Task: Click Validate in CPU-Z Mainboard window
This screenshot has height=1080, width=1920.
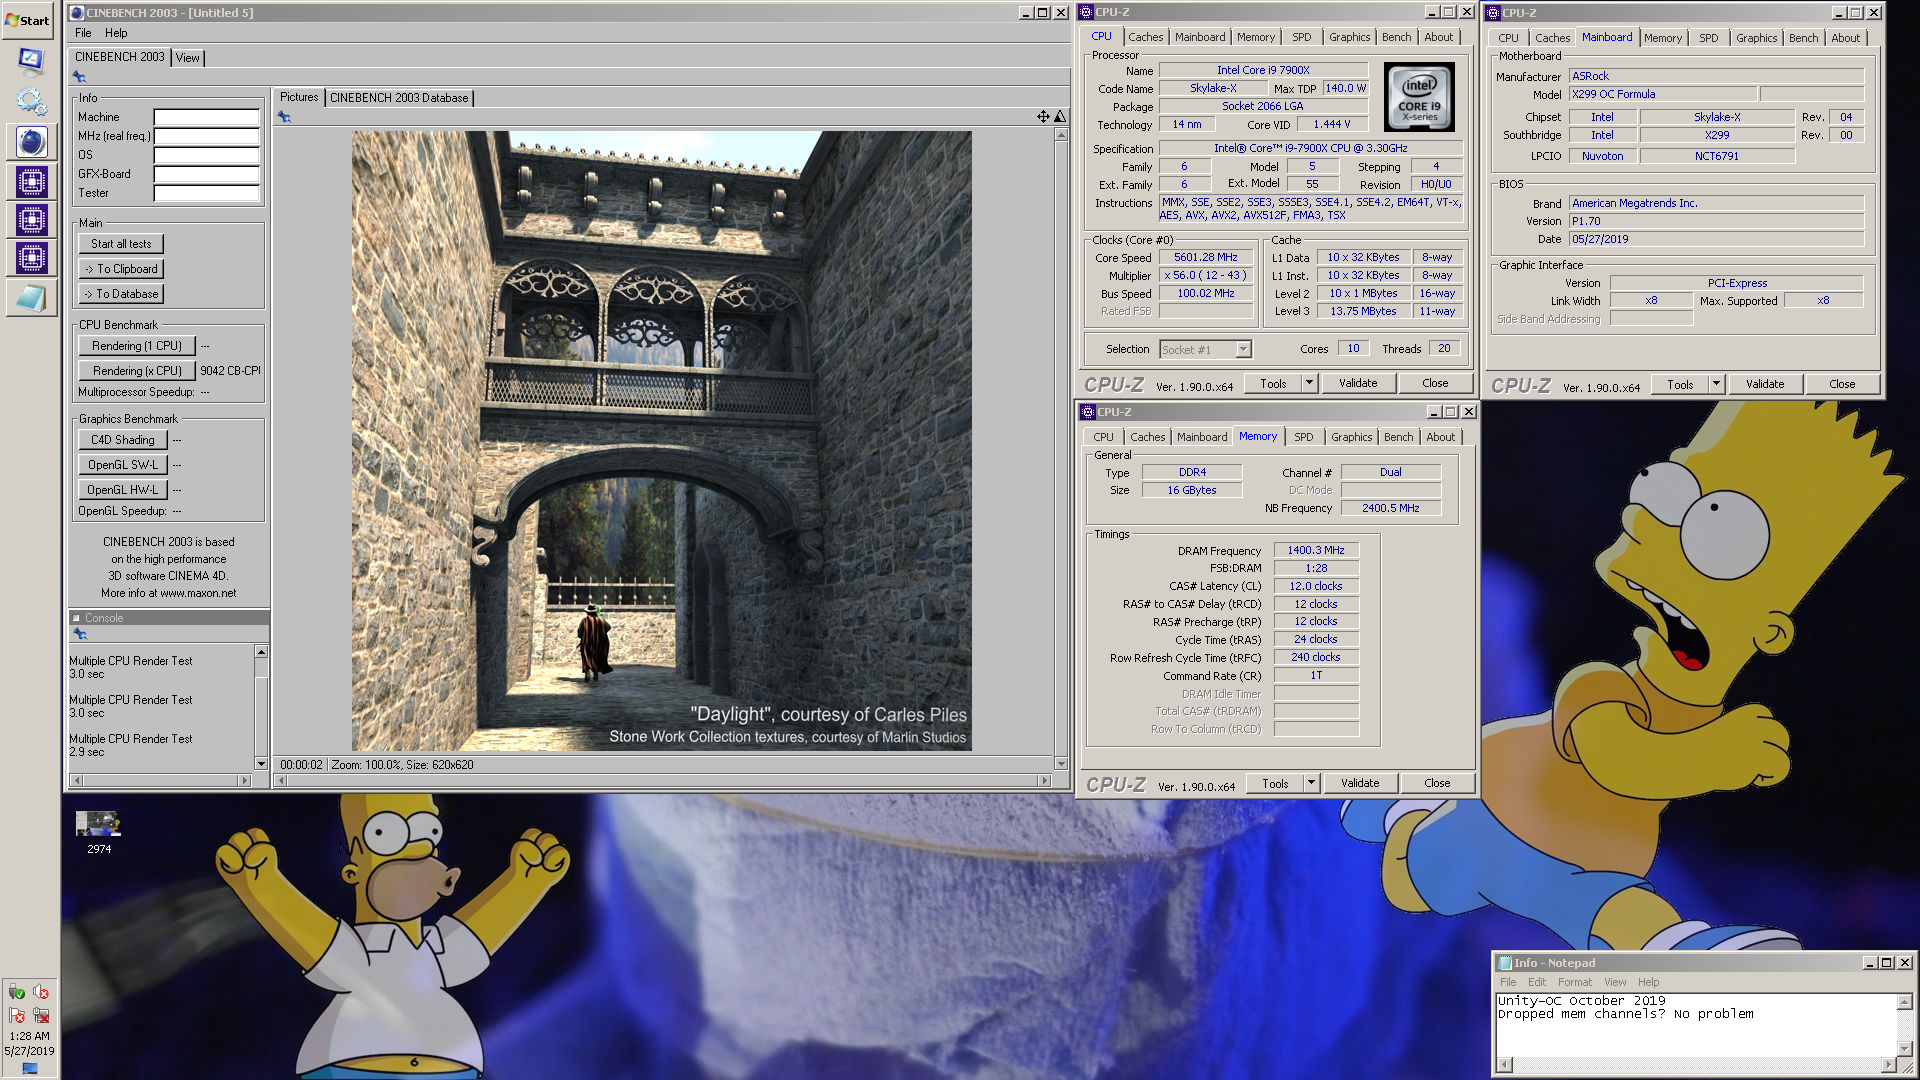Action: 1765,384
